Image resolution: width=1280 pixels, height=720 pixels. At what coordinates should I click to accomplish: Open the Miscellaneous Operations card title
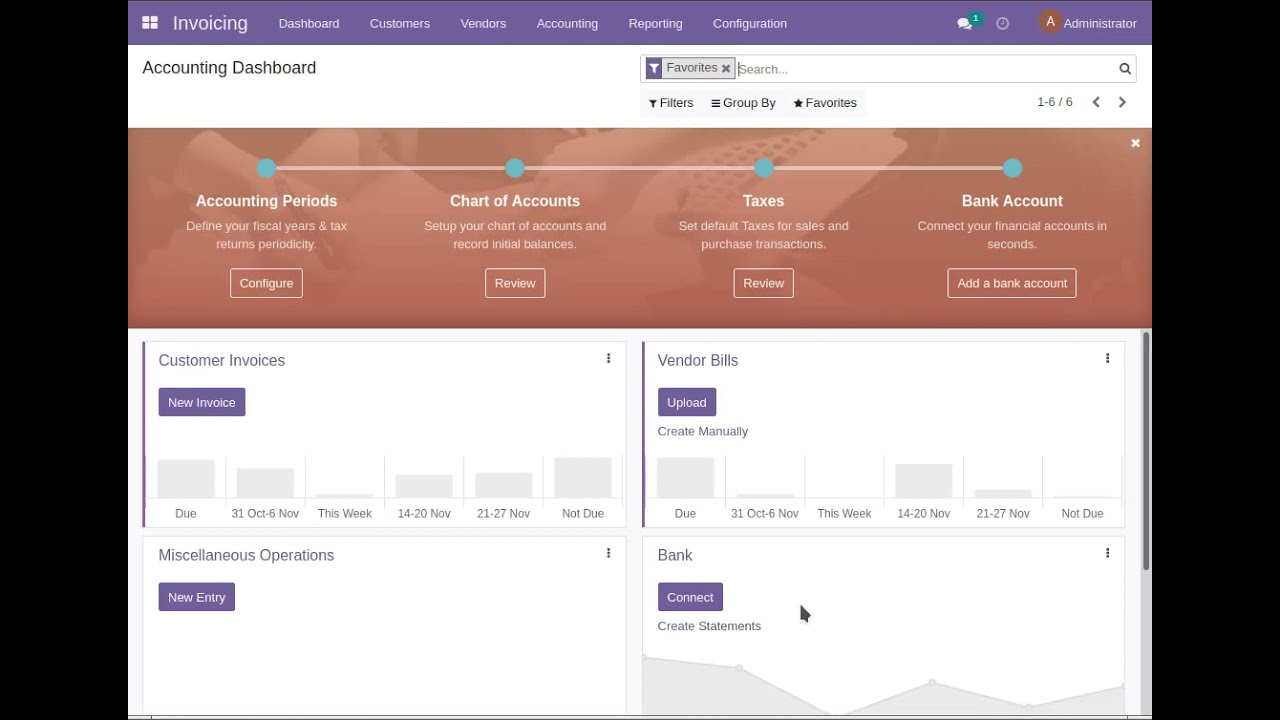[x=246, y=555]
